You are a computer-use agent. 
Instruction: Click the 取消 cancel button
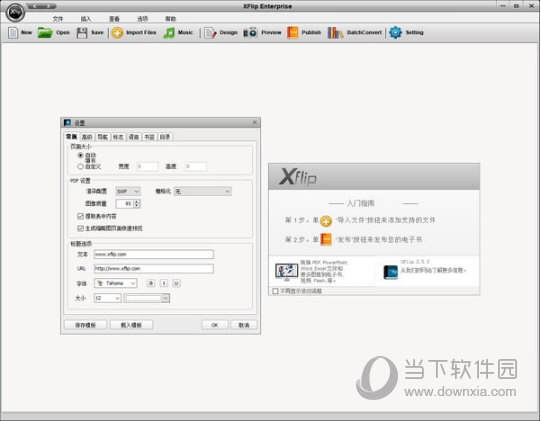[x=244, y=325]
